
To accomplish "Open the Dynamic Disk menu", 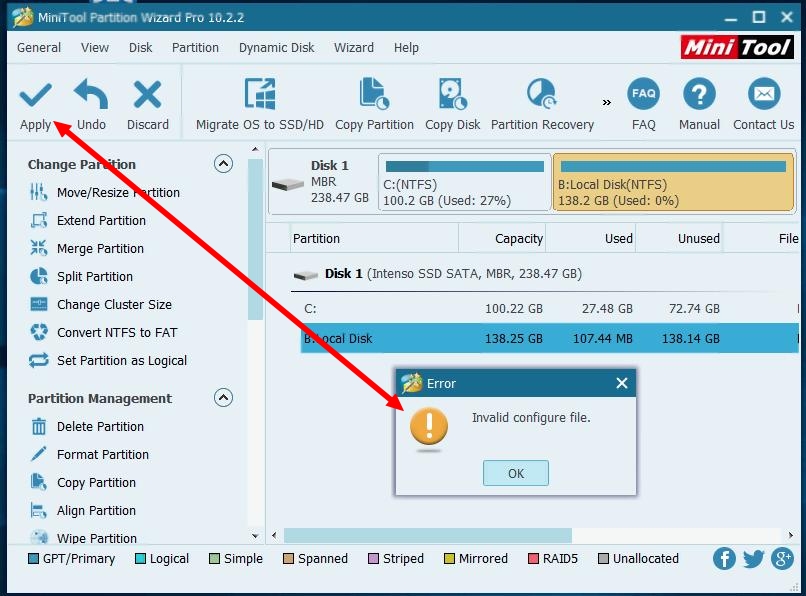I will tap(277, 48).
